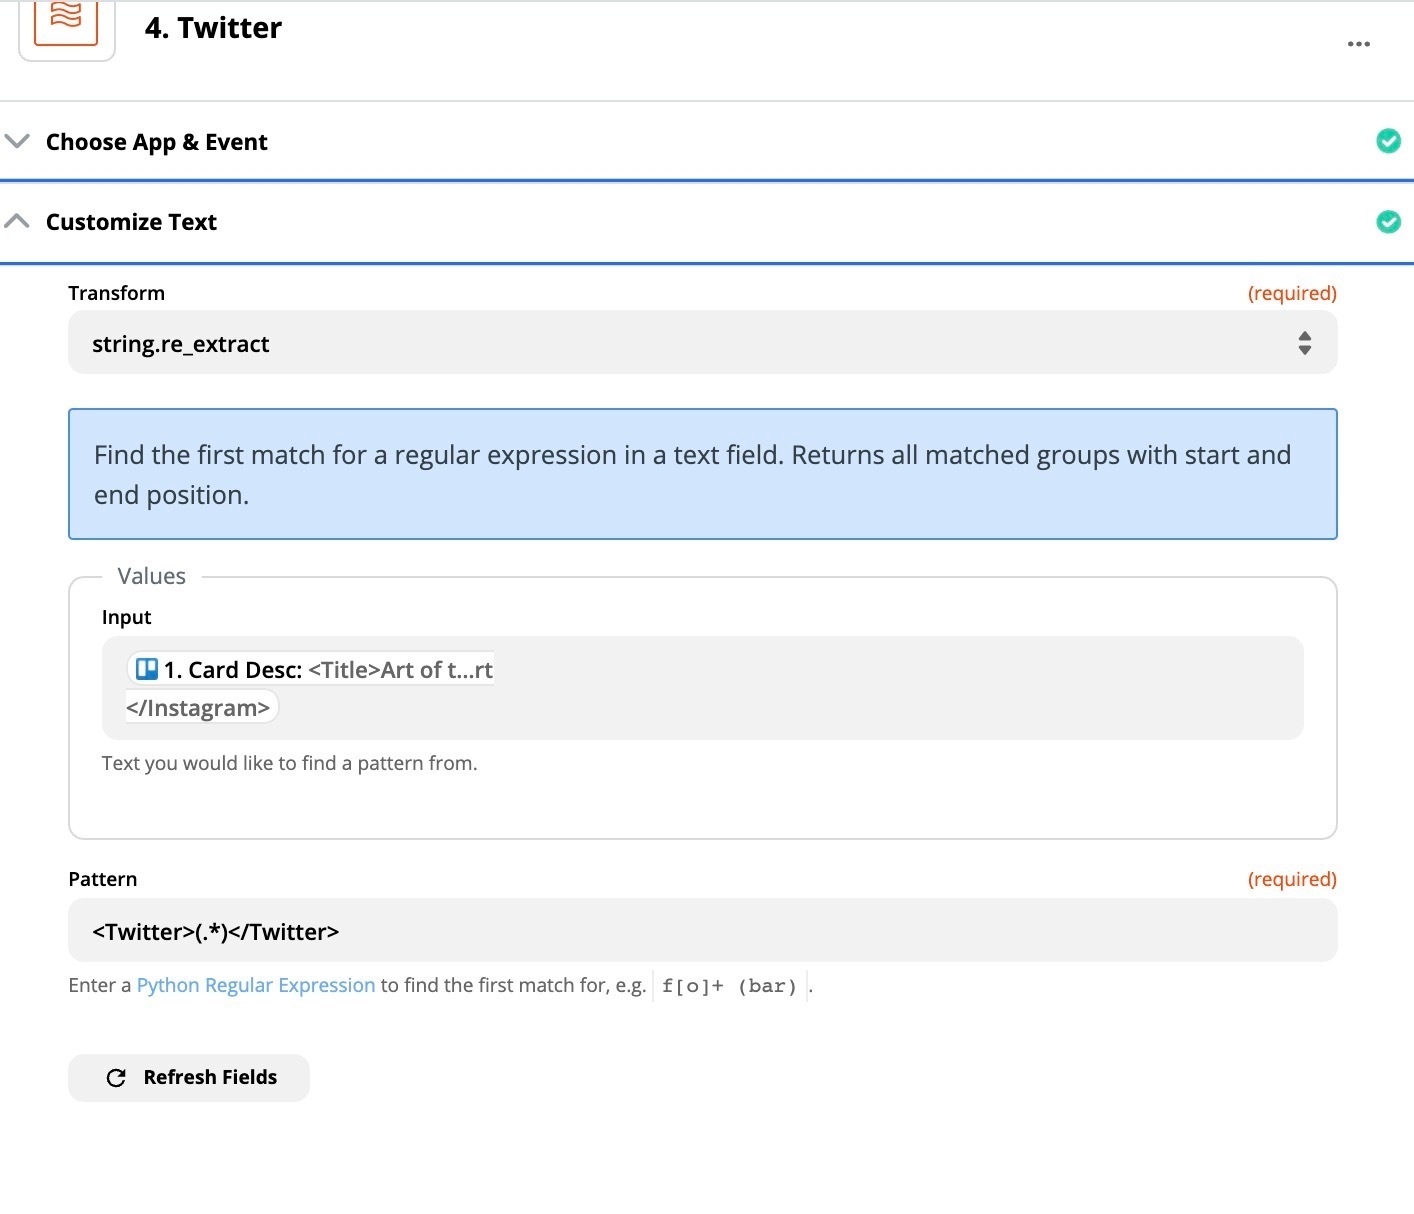The width and height of the screenshot is (1414, 1214).
Task: Click the Pattern field with Twitter regex
Action: [702, 931]
